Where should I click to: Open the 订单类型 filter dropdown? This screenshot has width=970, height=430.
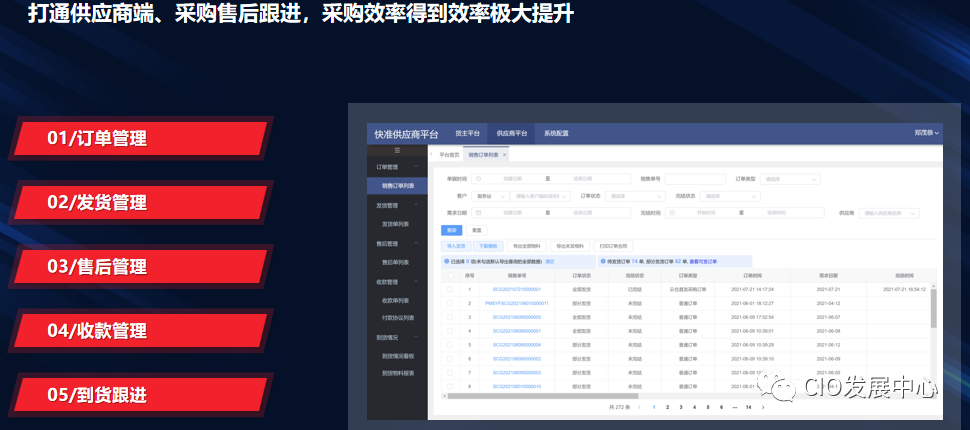point(790,179)
